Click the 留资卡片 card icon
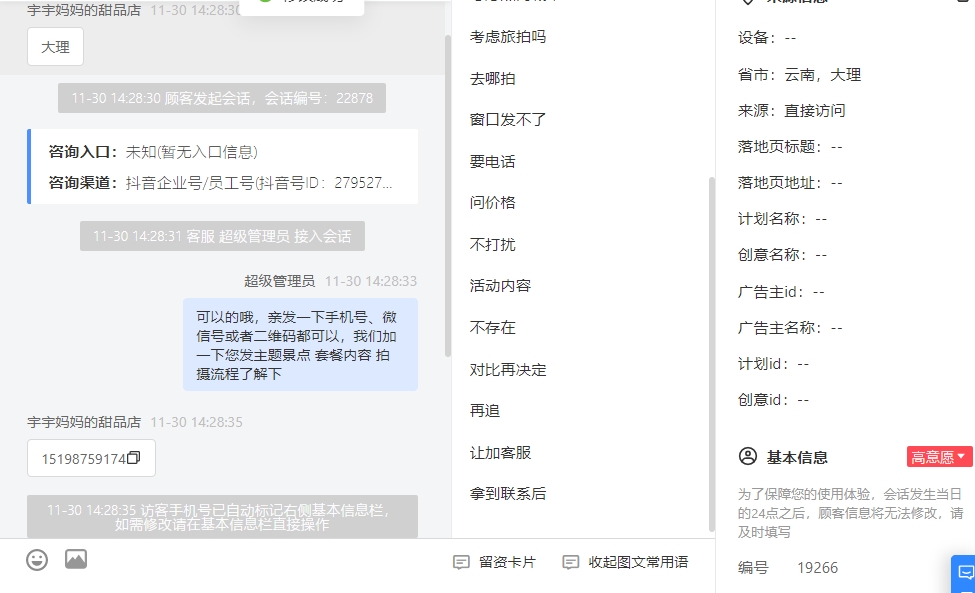 461,563
